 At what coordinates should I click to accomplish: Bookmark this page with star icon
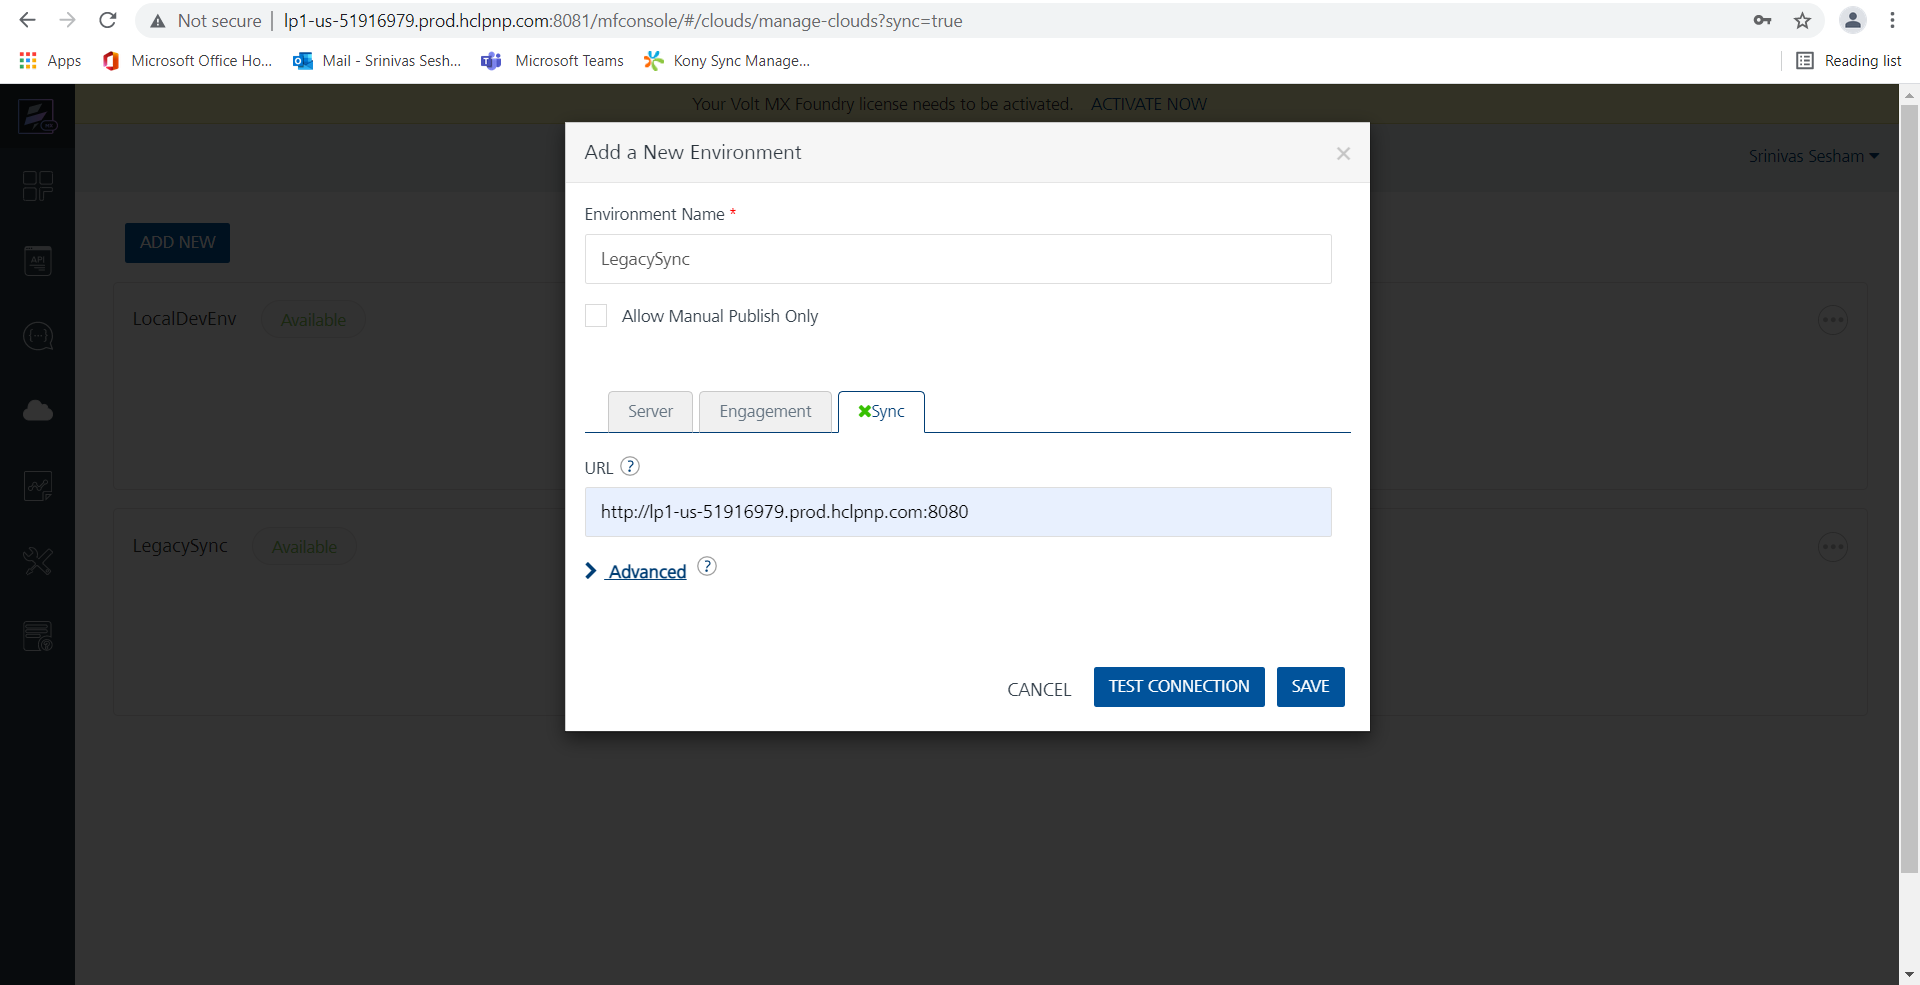[1802, 20]
